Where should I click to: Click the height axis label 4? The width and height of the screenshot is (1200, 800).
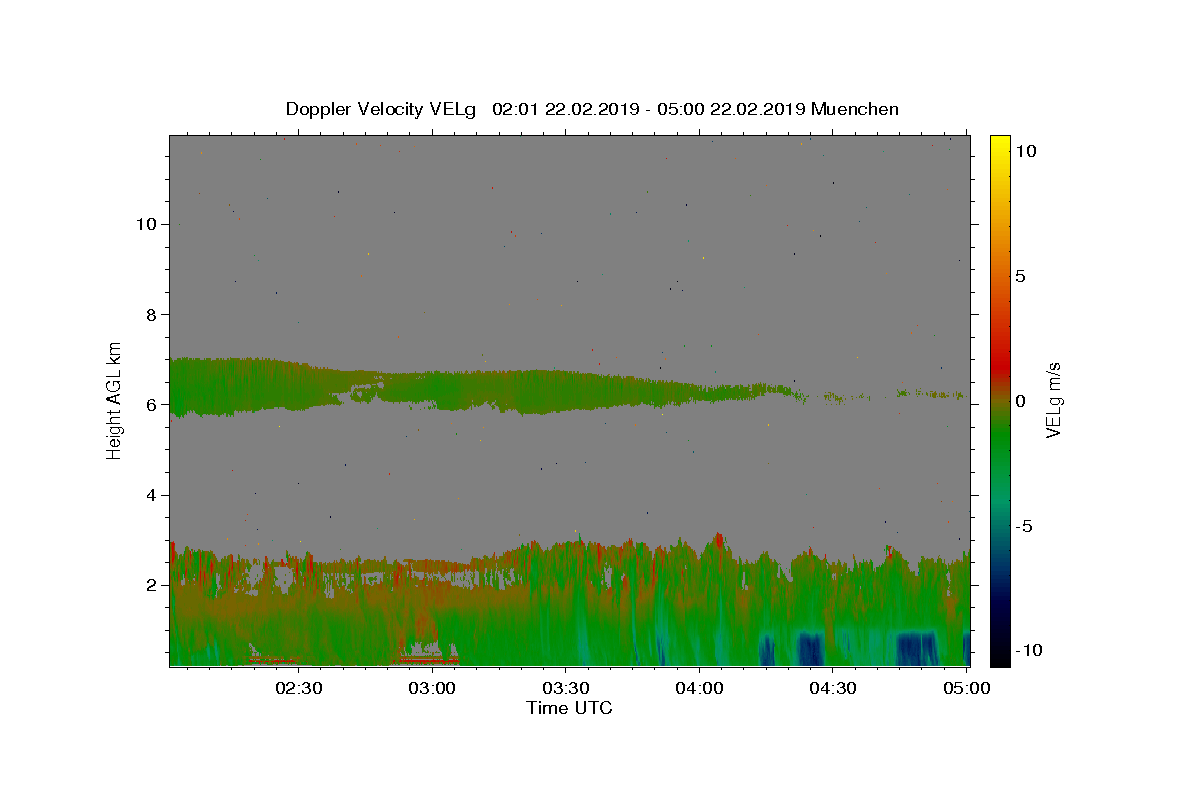coord(149,495)
